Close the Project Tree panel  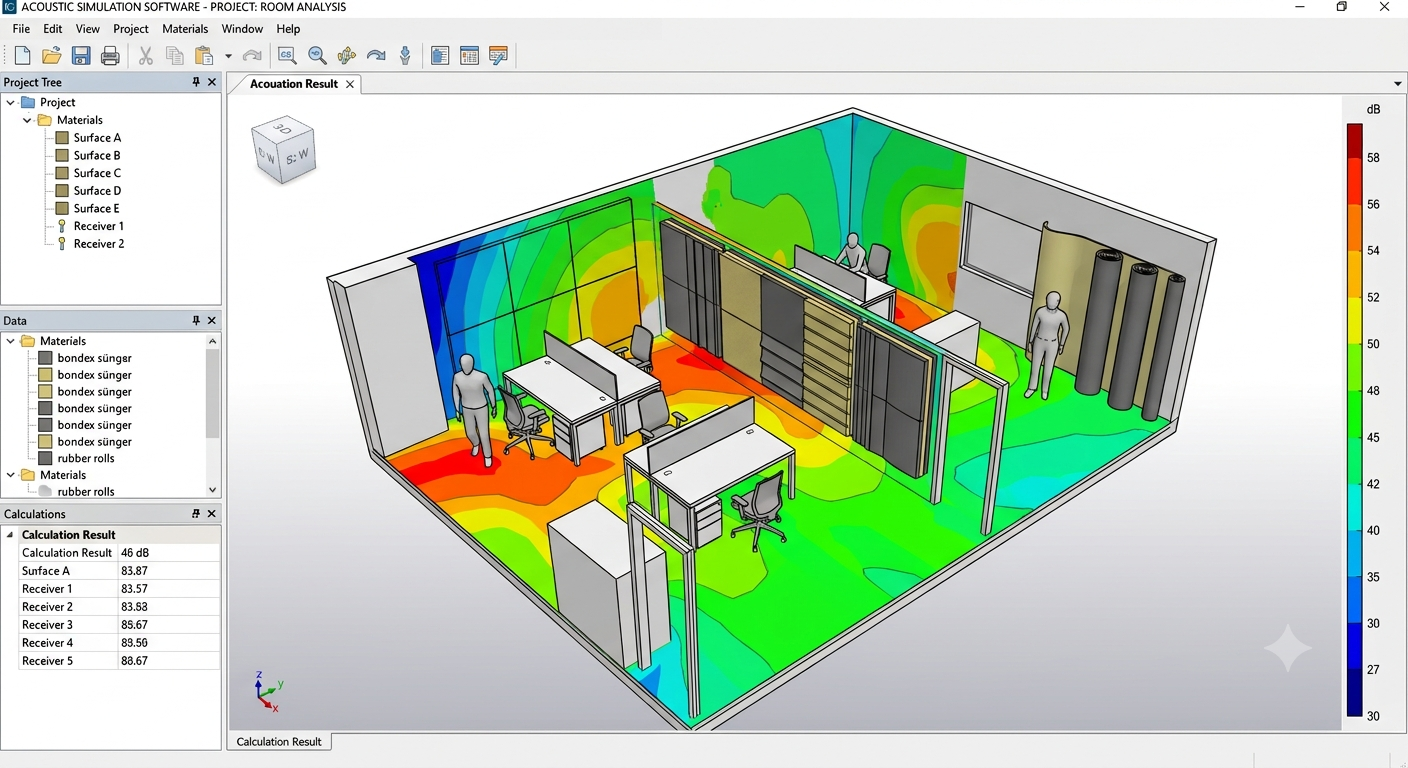pyautogui.click(x=212, y=82)
